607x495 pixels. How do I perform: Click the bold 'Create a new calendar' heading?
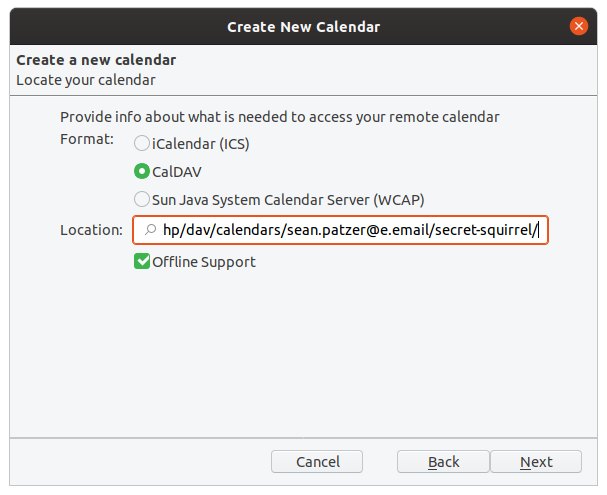click(x=96, y=60)
